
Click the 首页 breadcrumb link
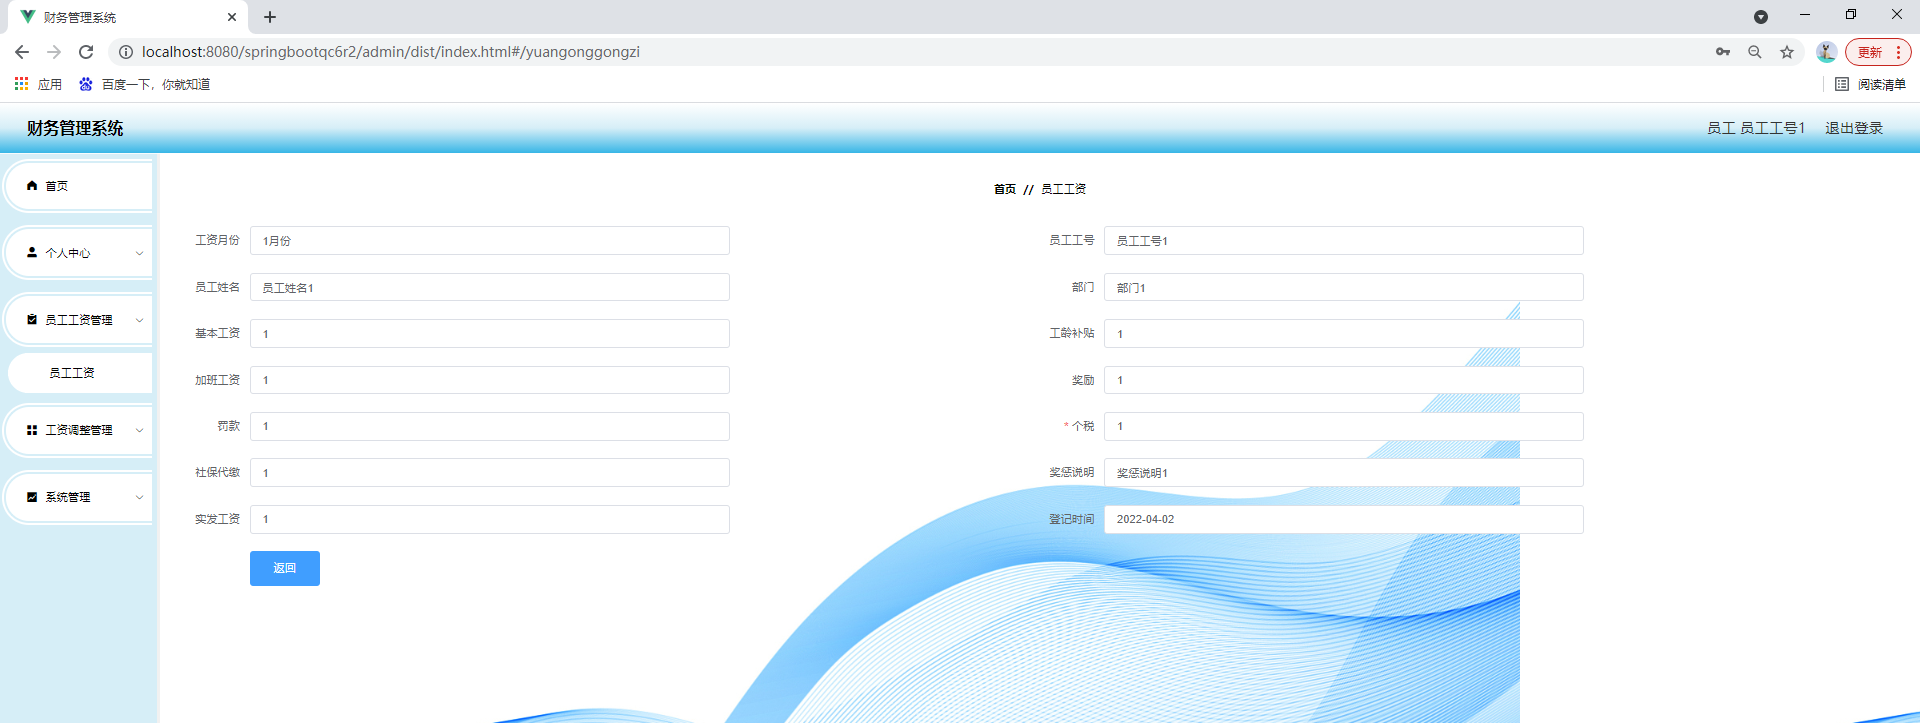1004,189
